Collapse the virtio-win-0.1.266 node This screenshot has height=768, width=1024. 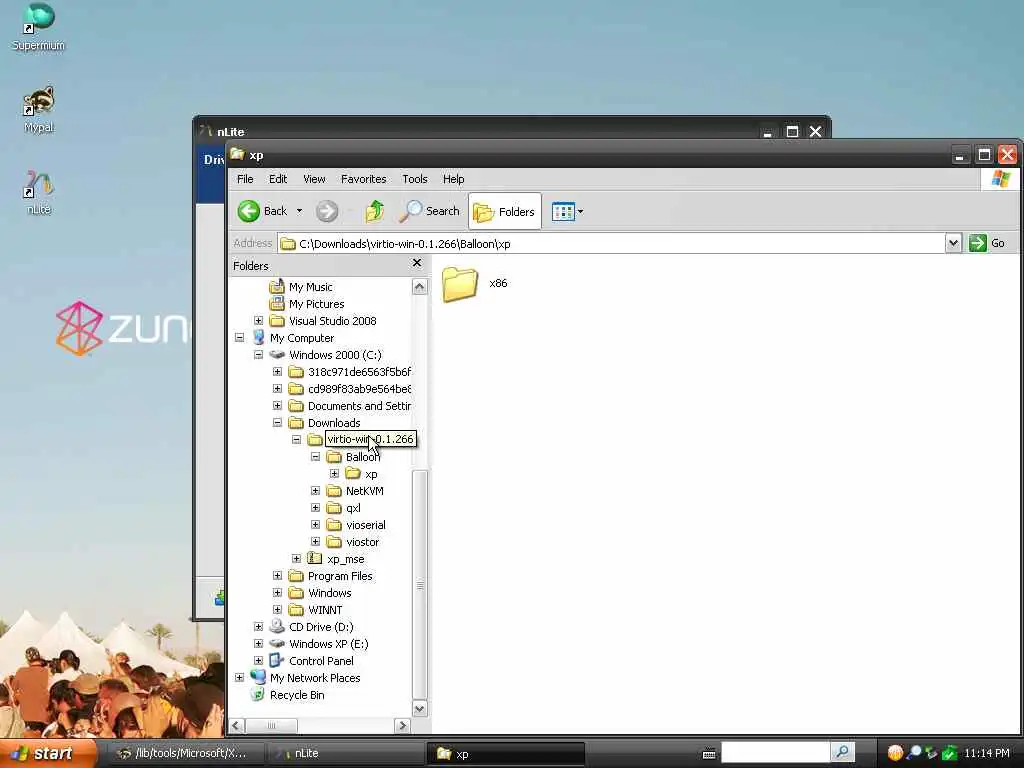pyautogui.click(x=296, y=440)
